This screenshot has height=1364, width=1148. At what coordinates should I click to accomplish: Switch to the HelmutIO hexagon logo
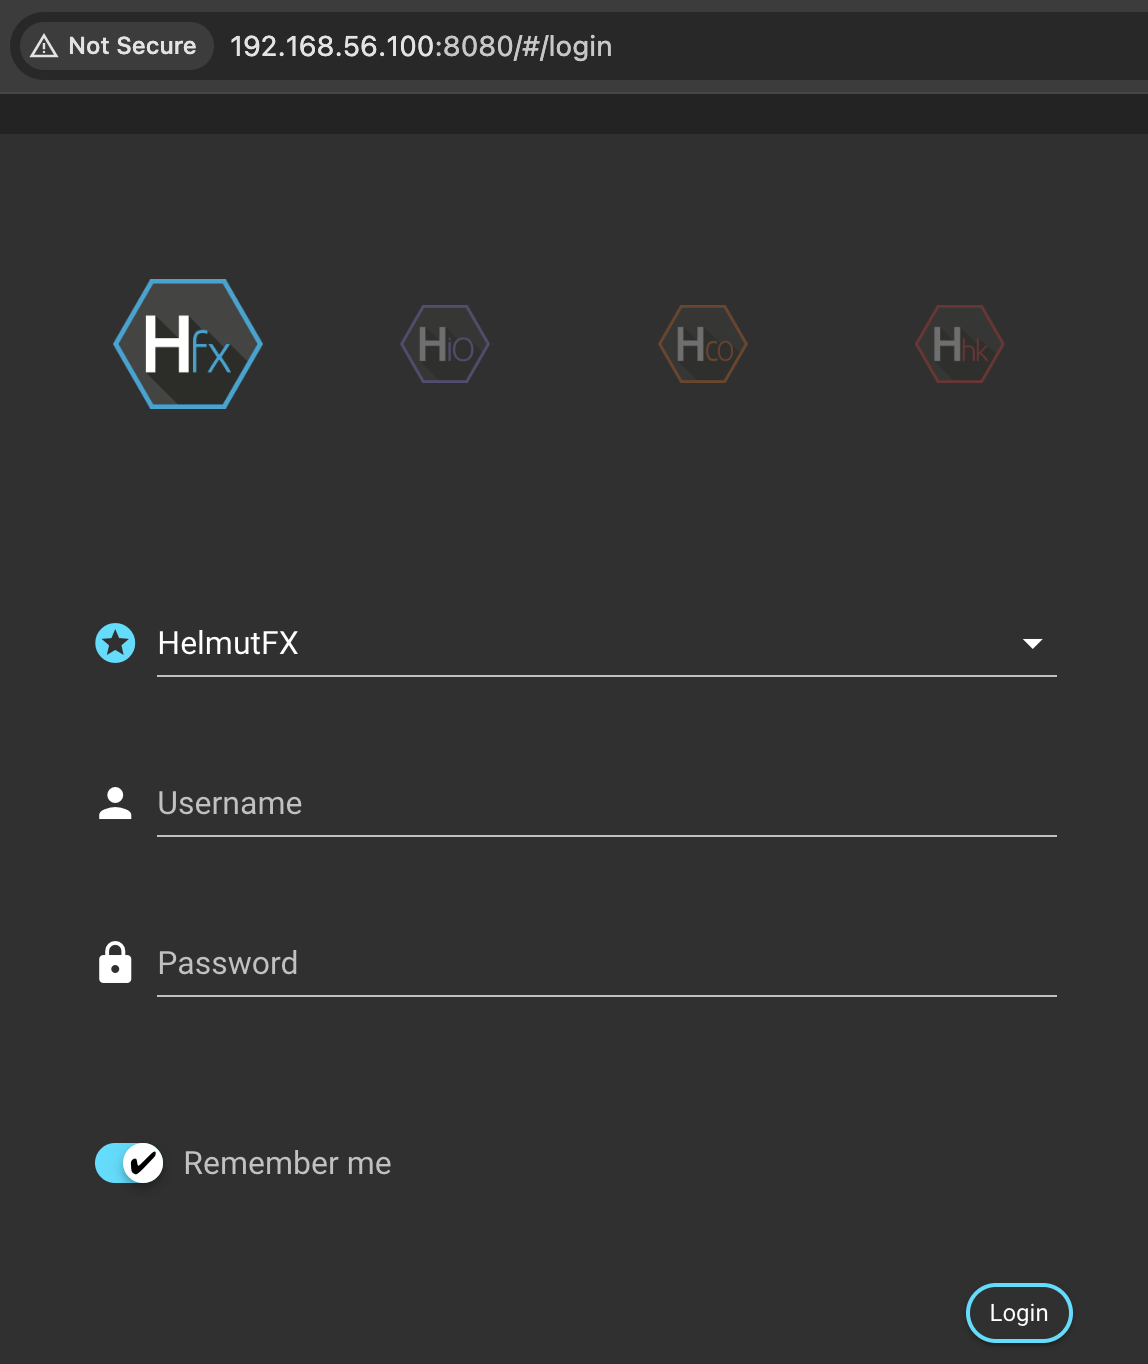pyautogui.click(x=445, y=345)
